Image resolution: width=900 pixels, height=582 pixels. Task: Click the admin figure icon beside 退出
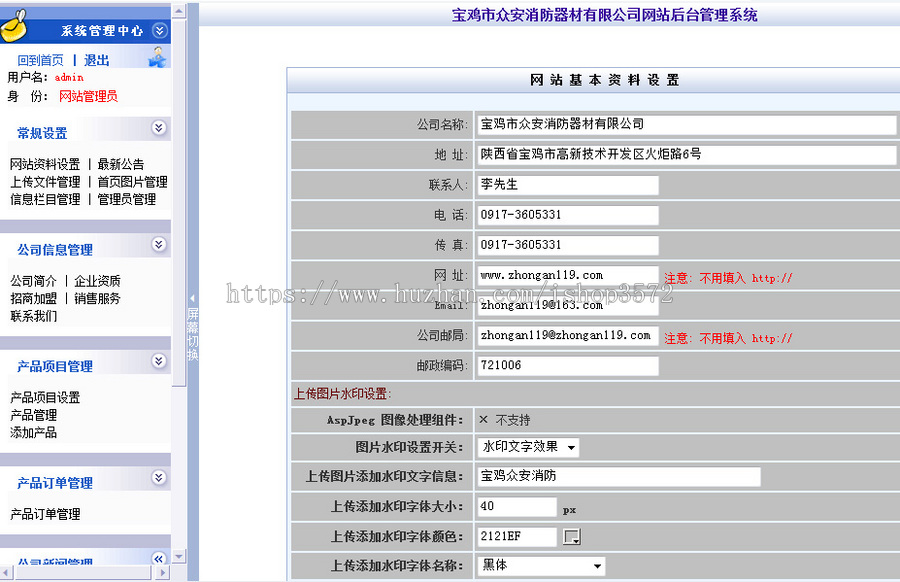[156, 57]
